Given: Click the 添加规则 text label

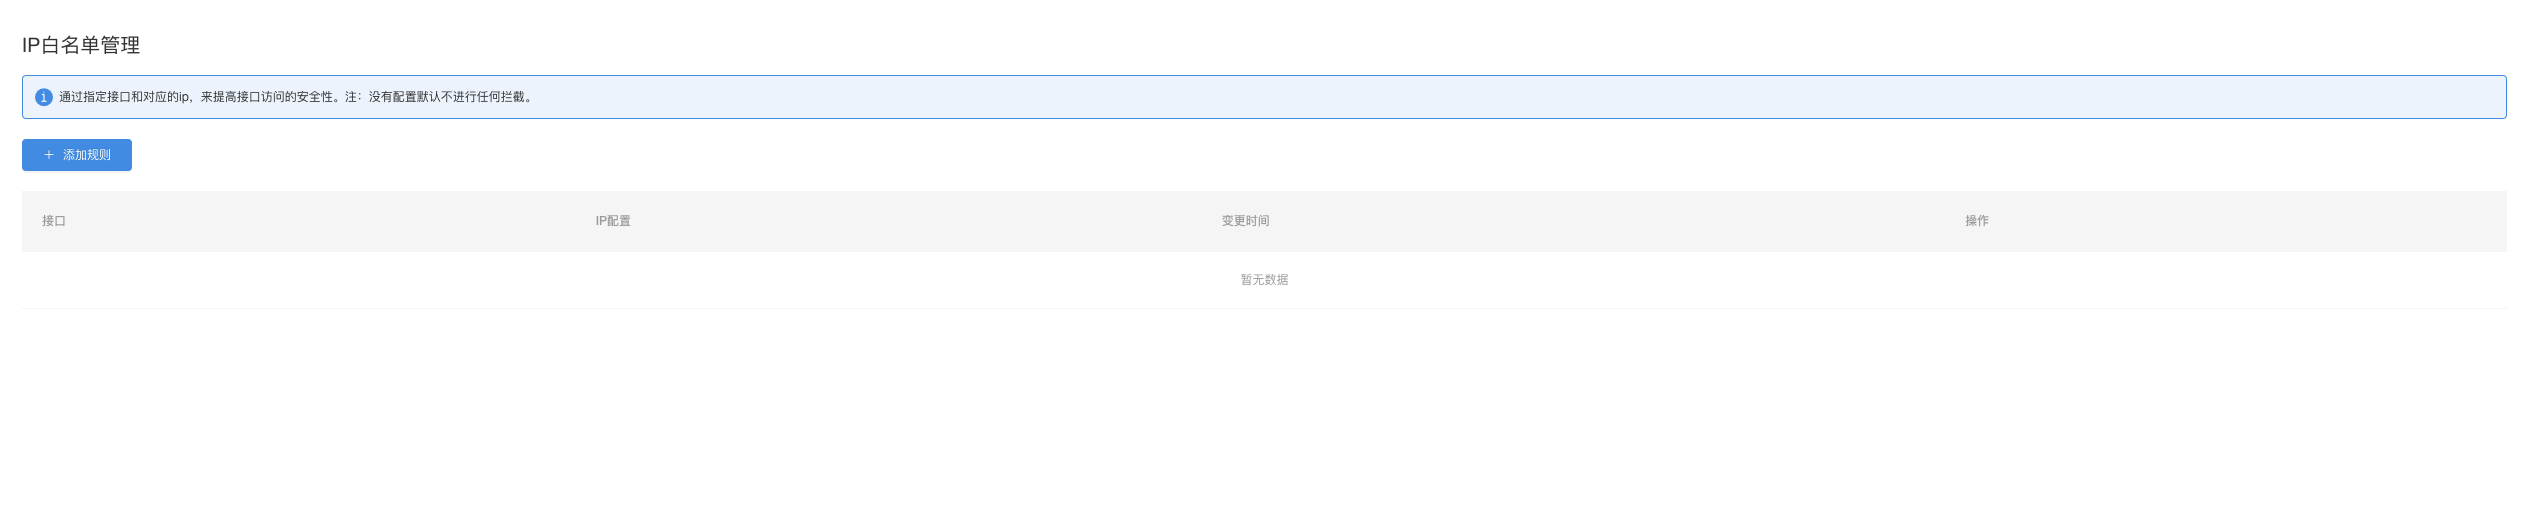Looking at the screenshot, I should pos(87,155).
